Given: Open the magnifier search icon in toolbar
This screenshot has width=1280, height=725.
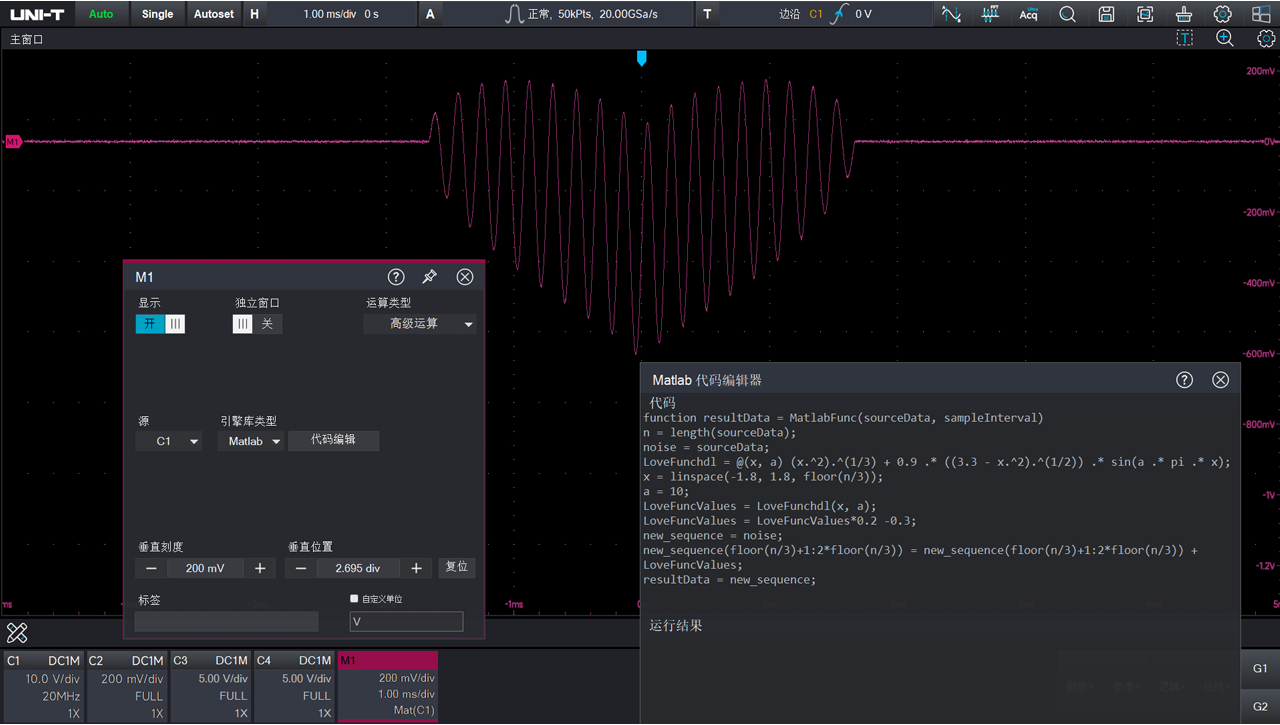Looking at the screenshot, I should [1067, 14].
